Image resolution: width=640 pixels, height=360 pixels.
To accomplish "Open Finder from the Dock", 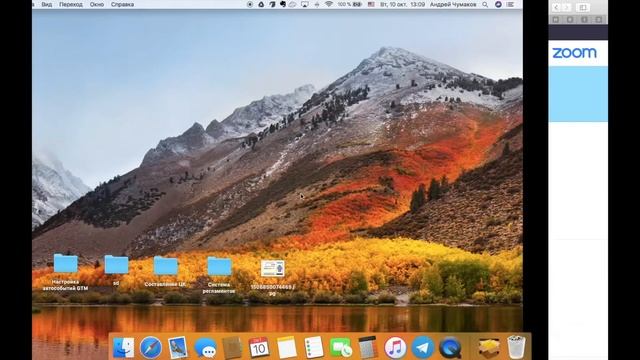I will click(x=123, y=348).
